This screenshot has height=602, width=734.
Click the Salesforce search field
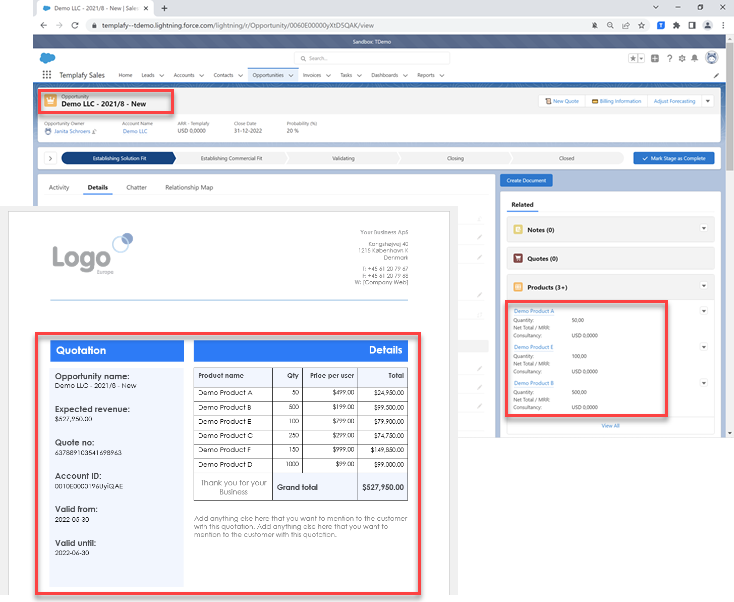(372, 58)
